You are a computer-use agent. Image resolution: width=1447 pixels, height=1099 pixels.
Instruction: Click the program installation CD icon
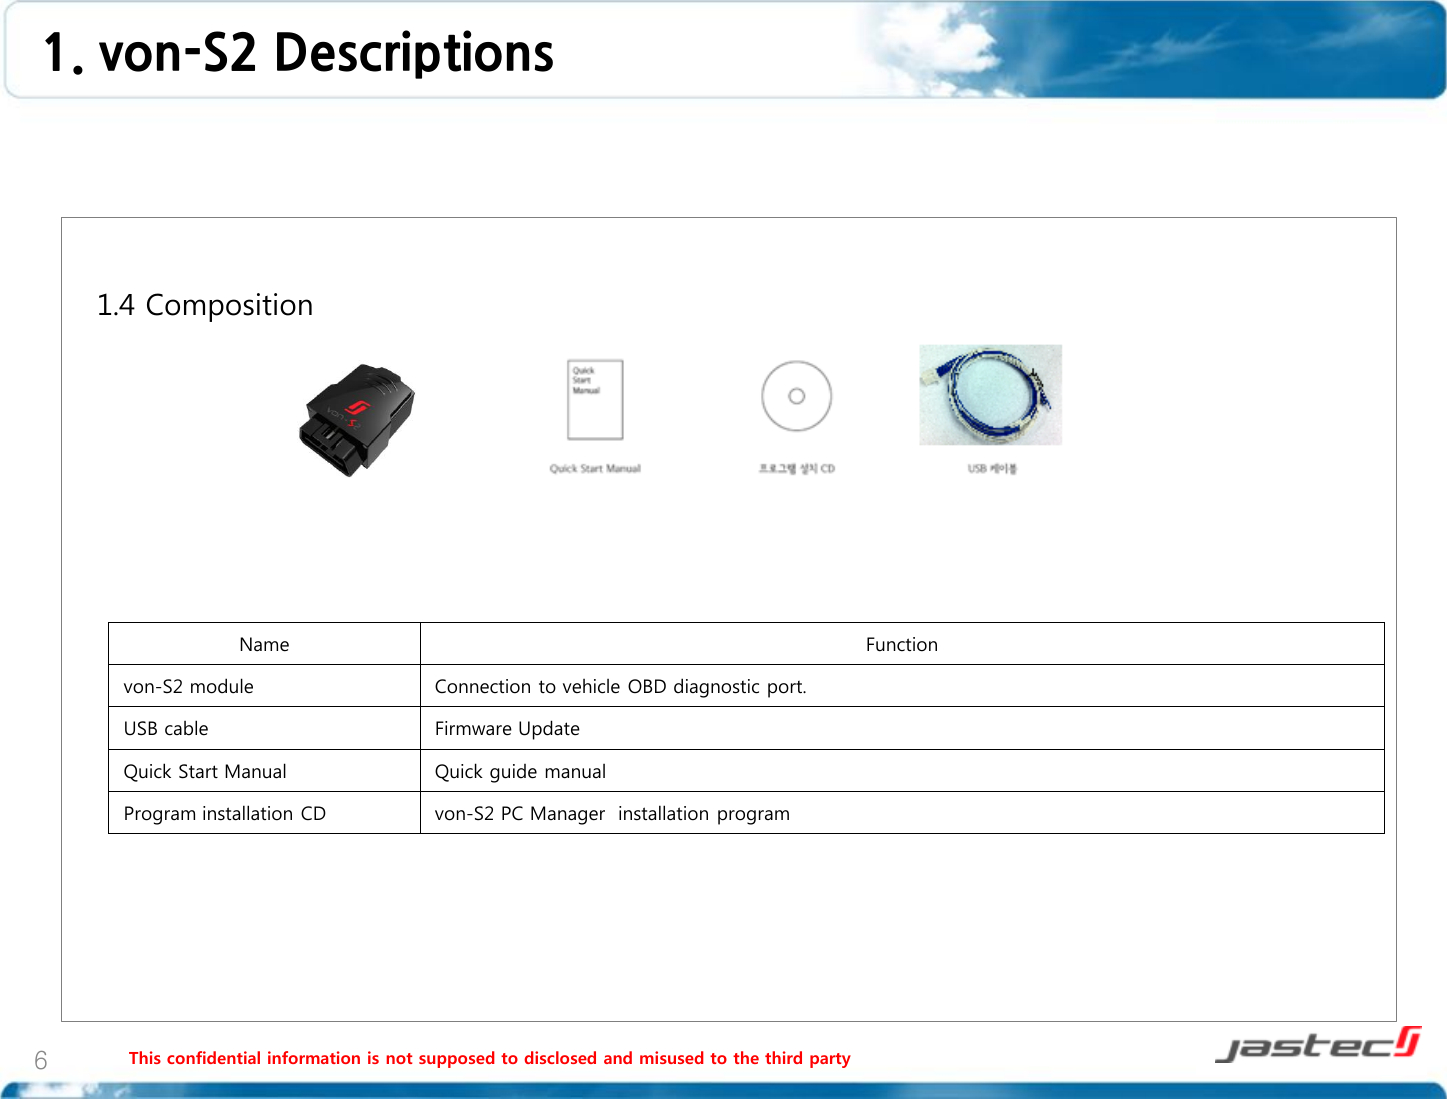tap(796, 396)
